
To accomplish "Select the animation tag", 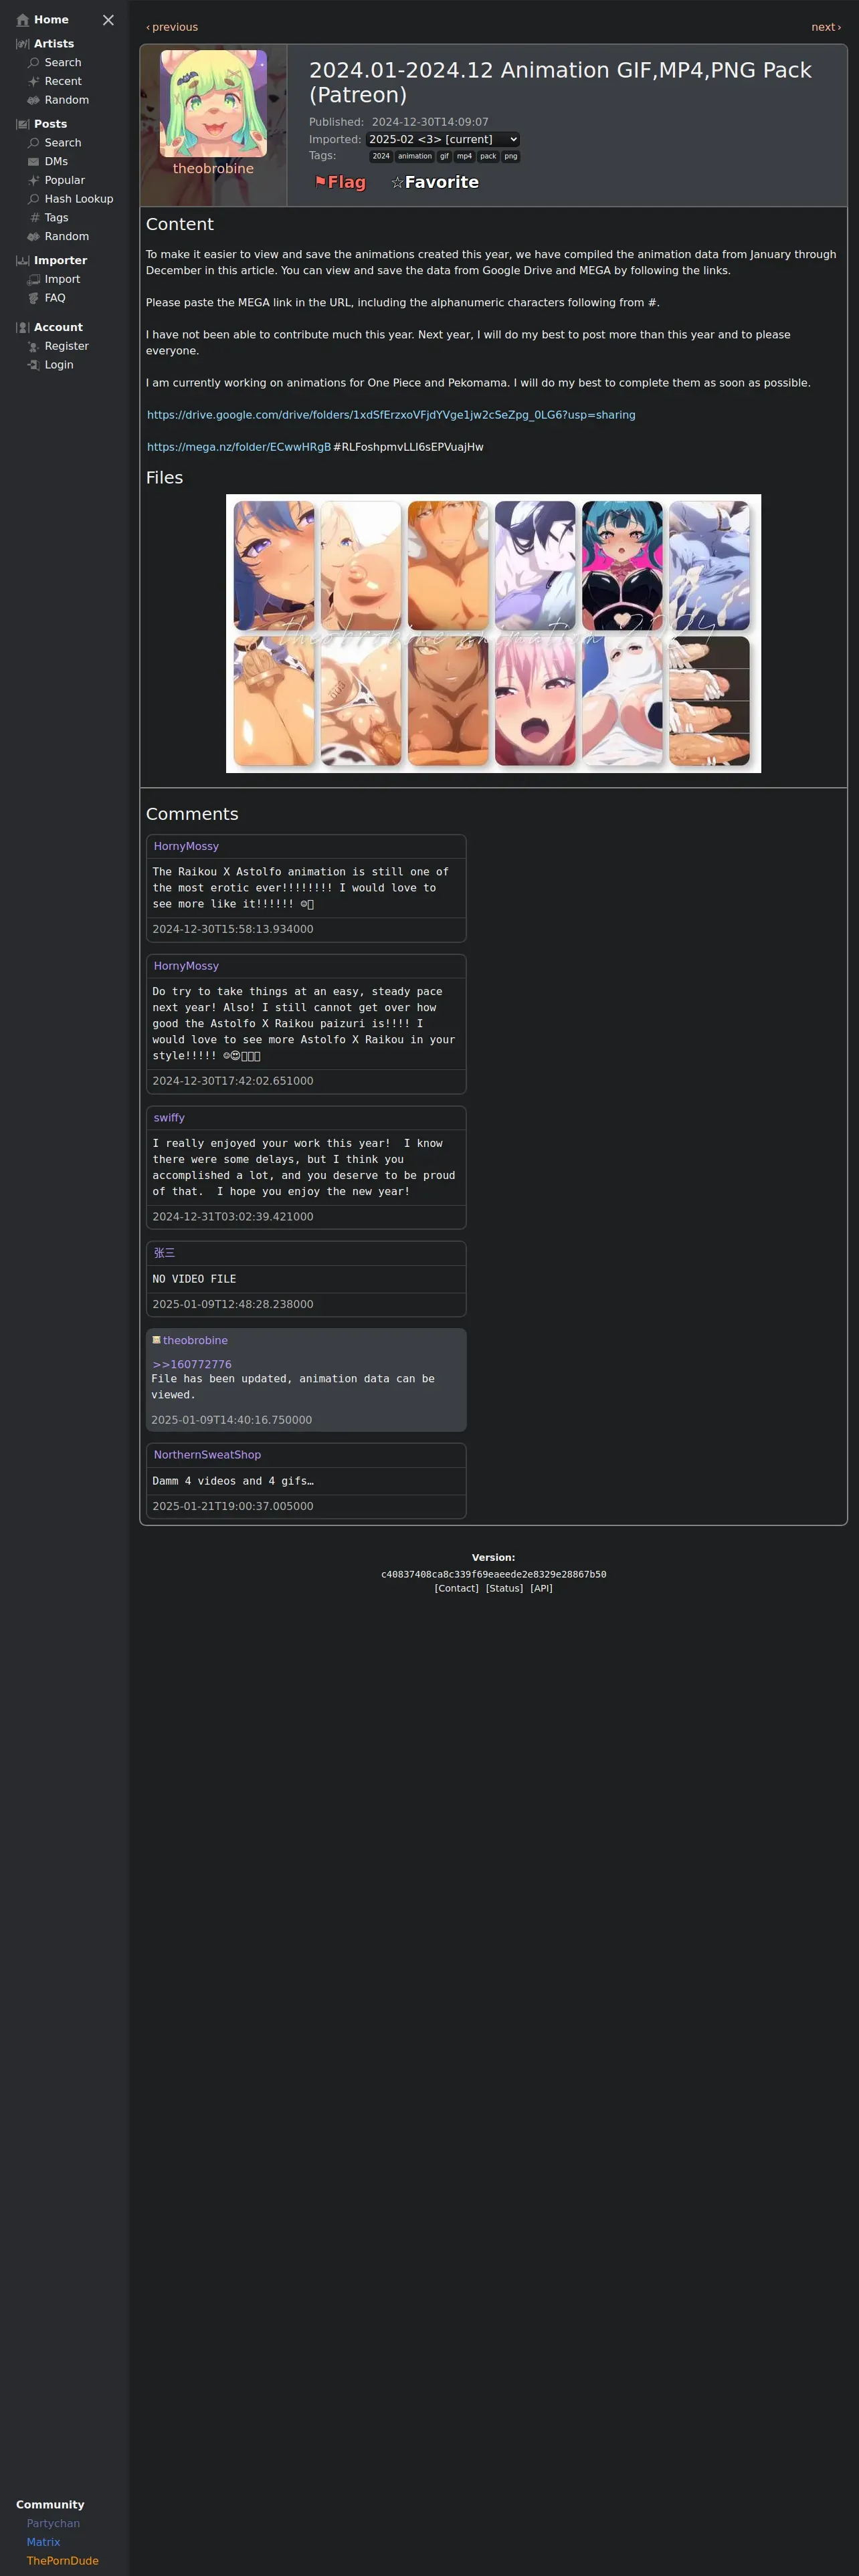I will click(415, 156).
